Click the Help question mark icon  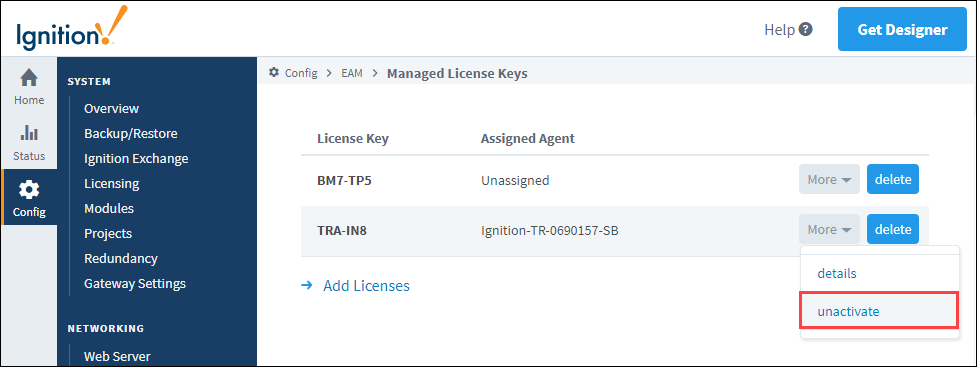pos(806,29)
